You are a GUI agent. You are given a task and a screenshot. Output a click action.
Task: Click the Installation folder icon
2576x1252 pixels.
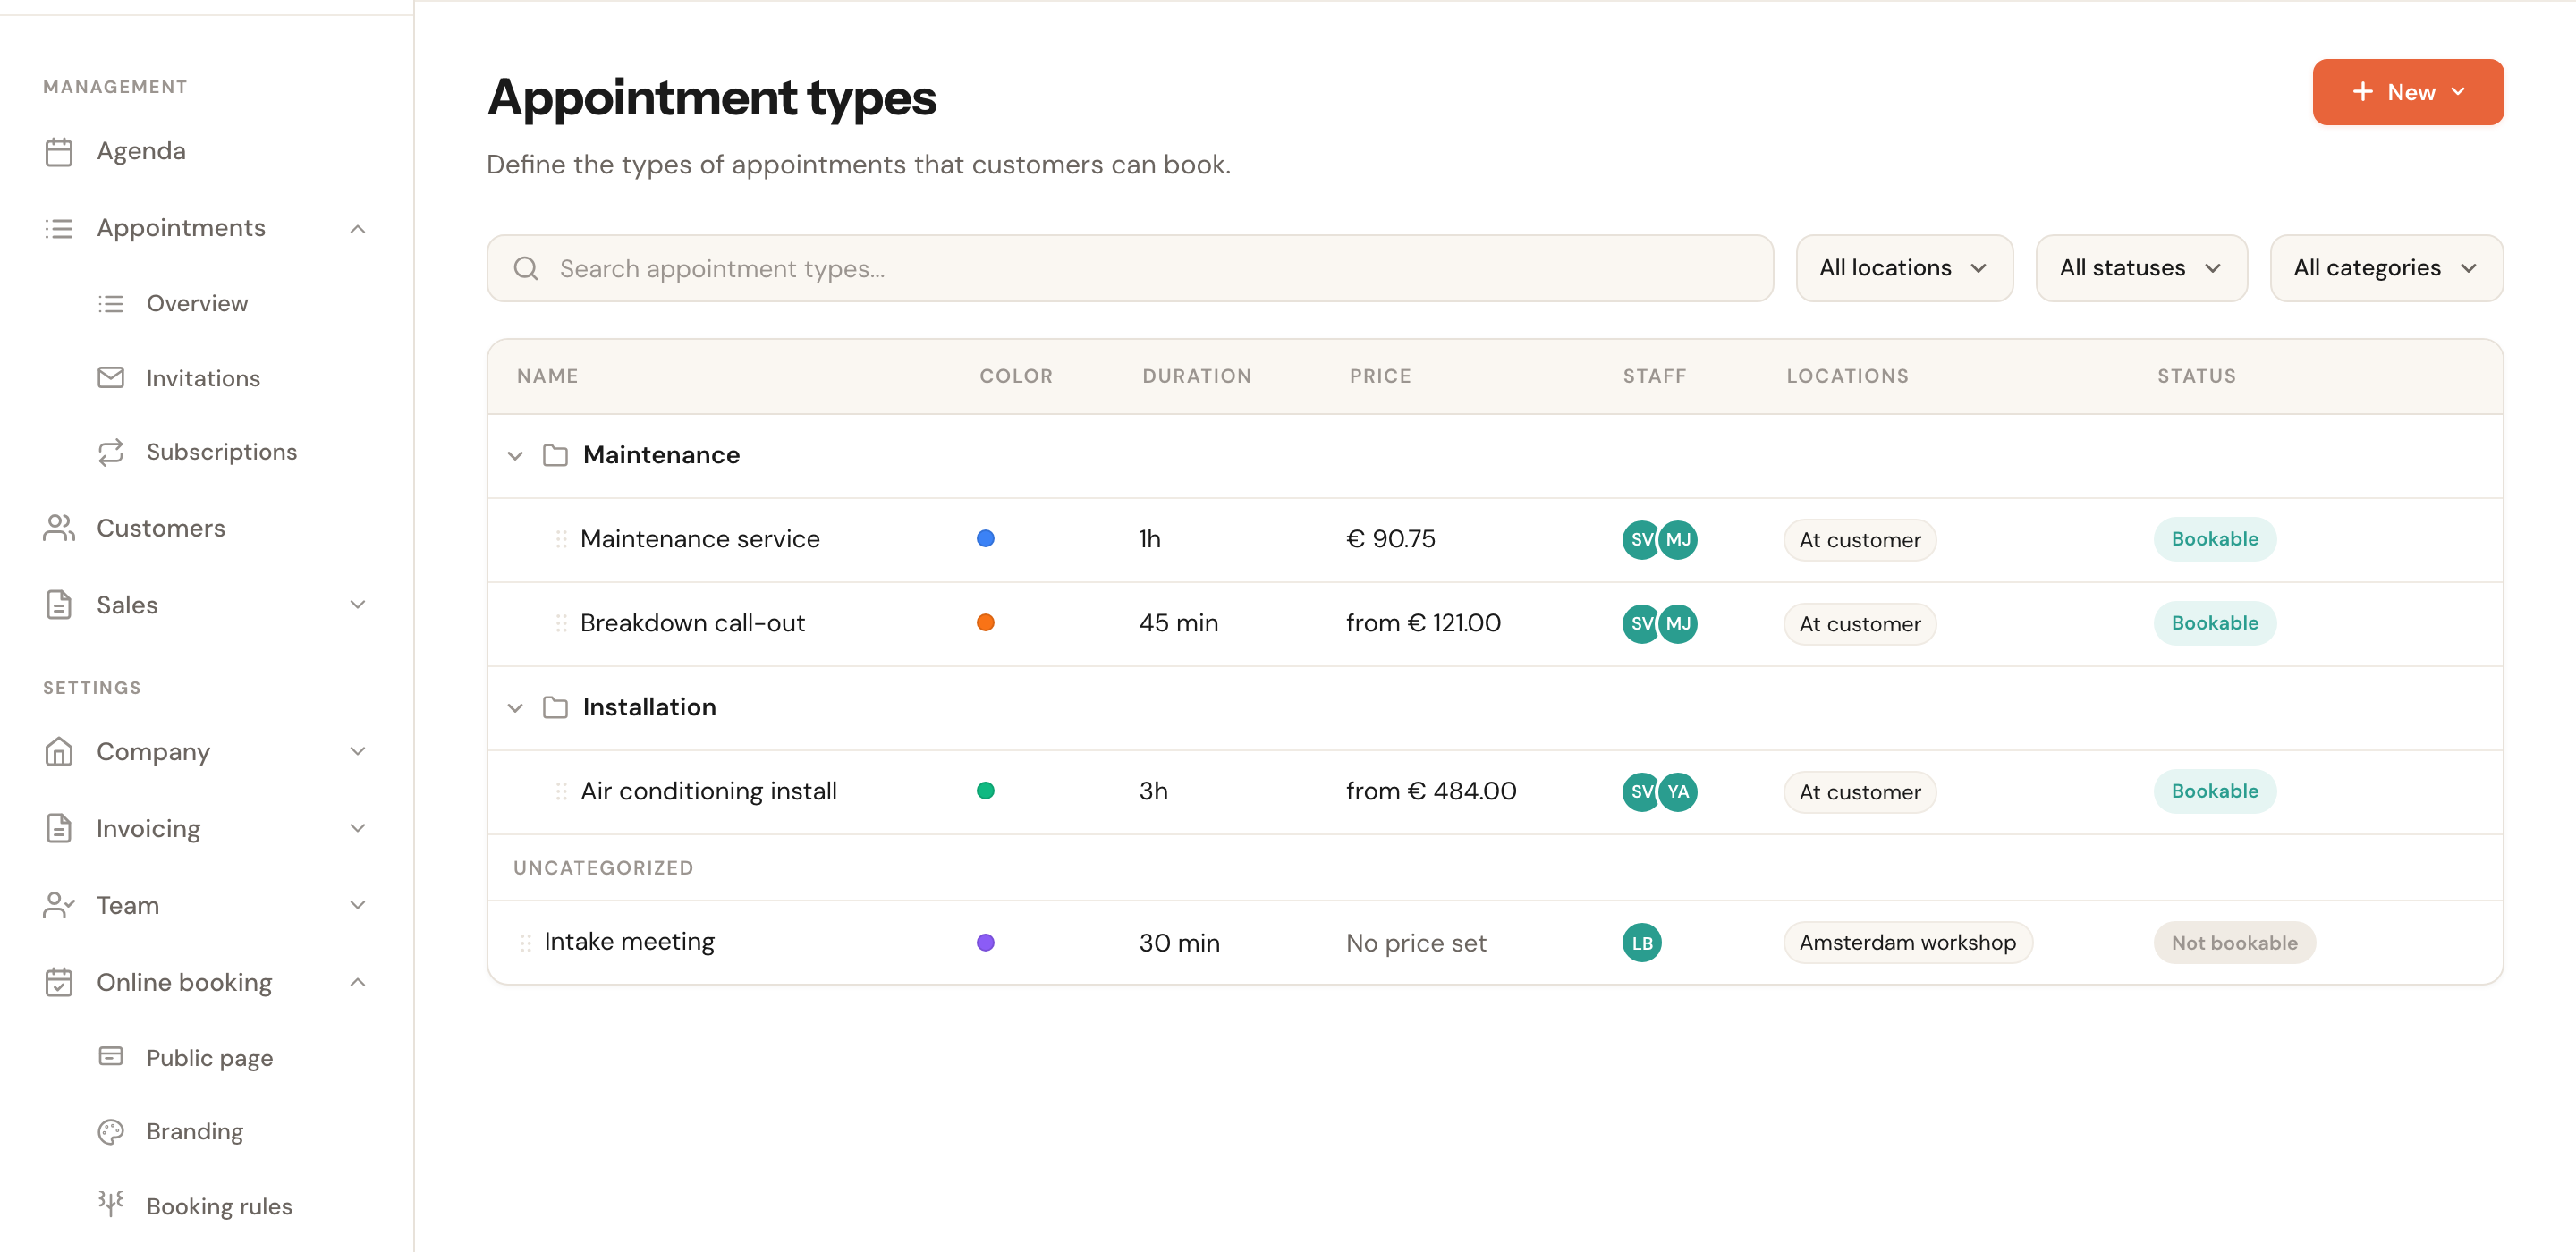pyautogui.click(x=555, y=707)
